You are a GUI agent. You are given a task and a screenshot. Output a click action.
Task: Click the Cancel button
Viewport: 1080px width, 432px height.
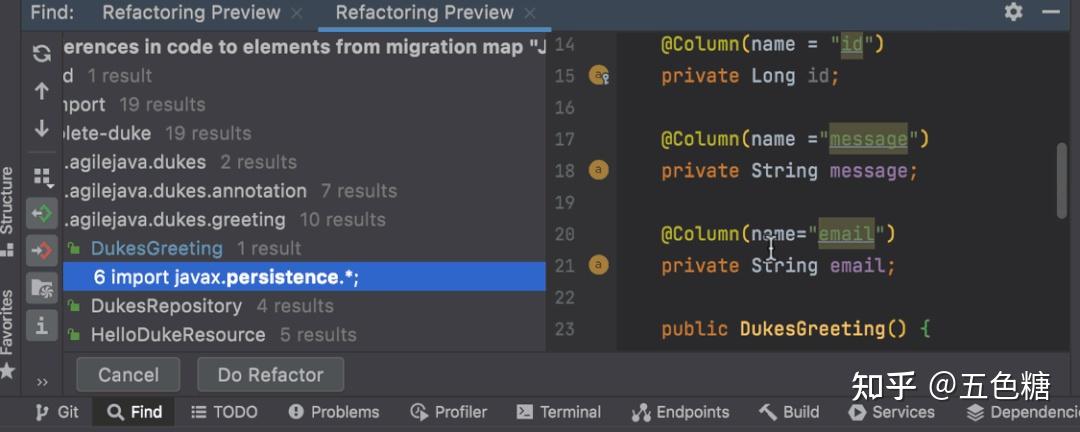tap(128, 375)
